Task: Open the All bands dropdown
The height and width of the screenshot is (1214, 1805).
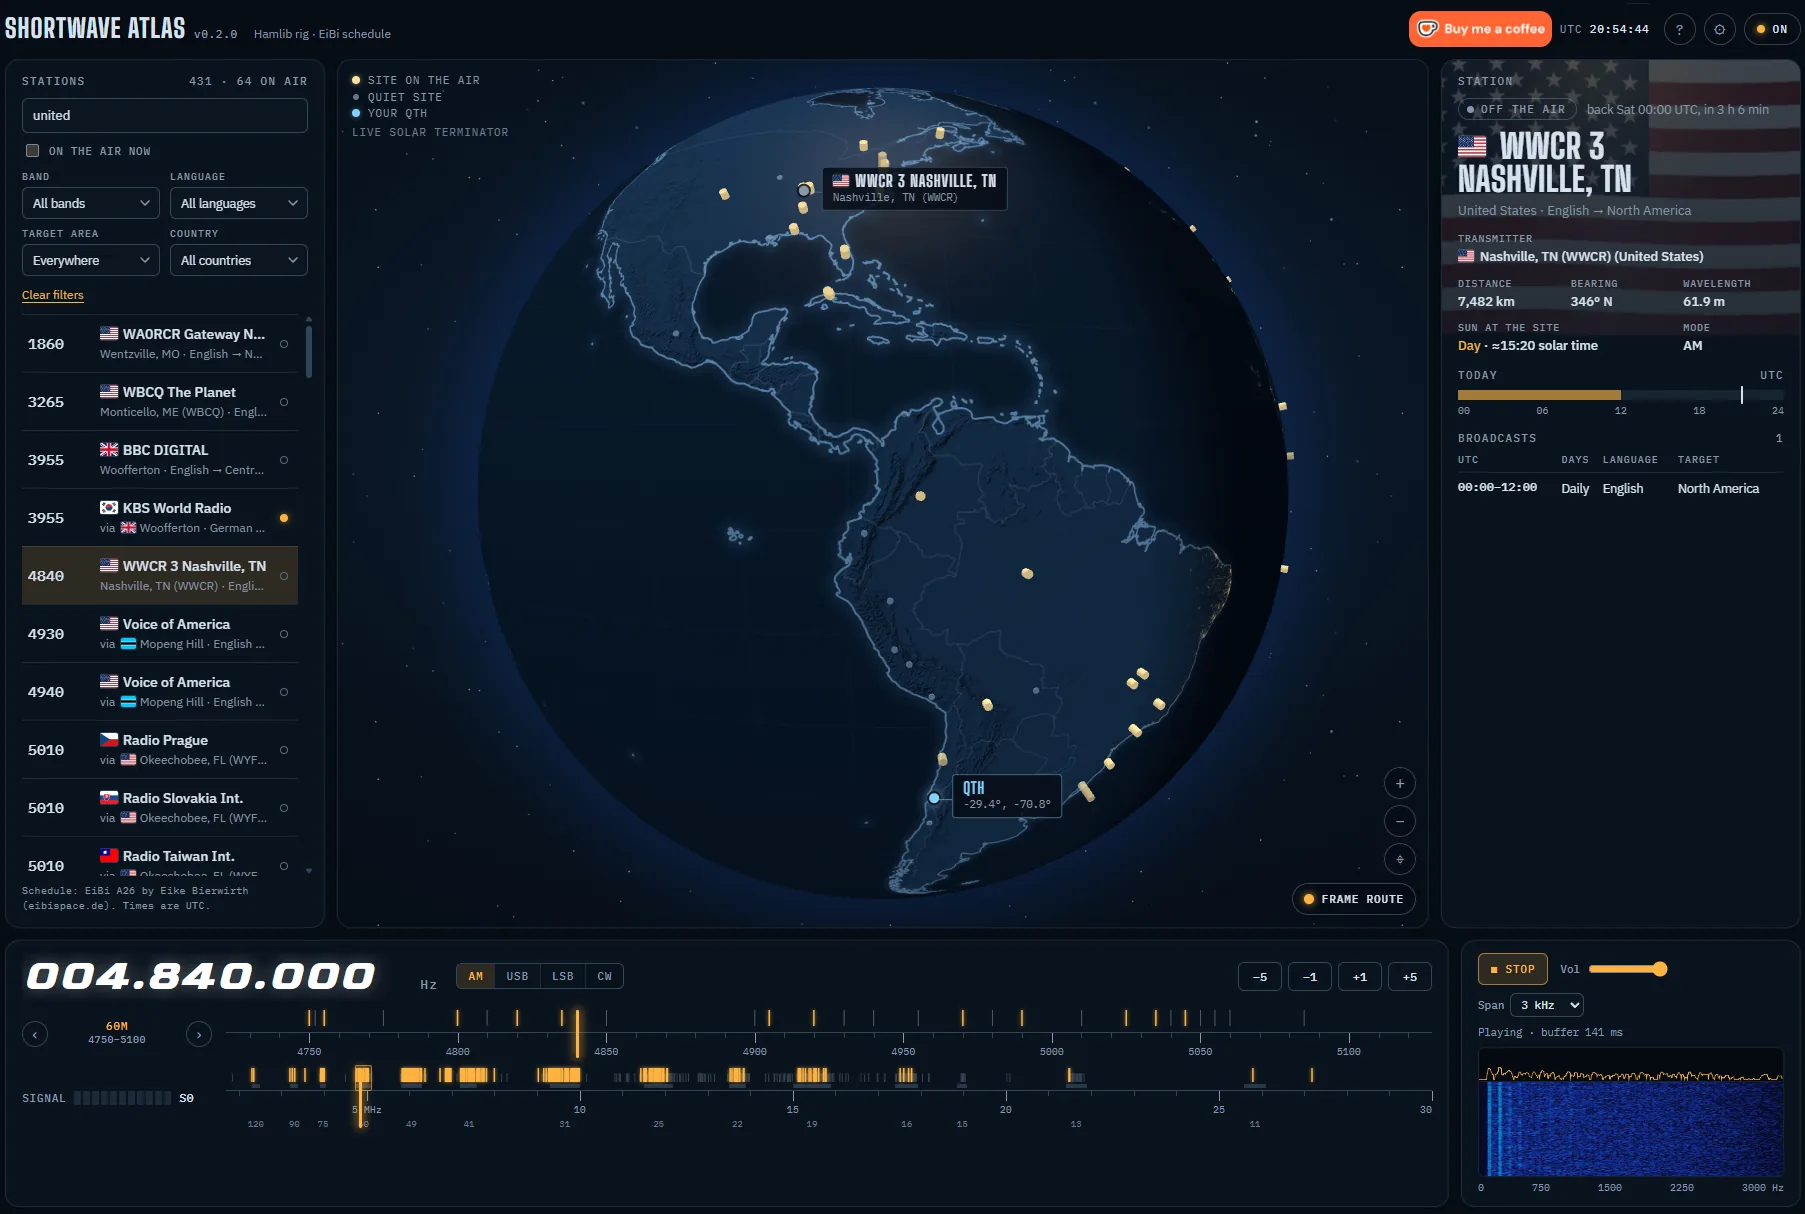Action: [91, 203]
